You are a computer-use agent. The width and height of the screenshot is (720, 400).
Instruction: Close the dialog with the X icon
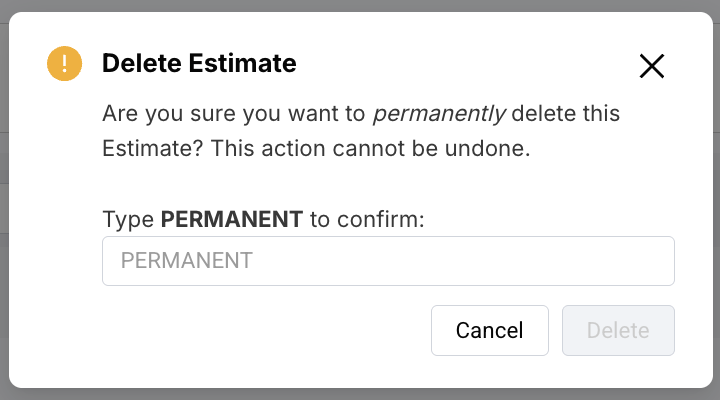click(652, 66)
